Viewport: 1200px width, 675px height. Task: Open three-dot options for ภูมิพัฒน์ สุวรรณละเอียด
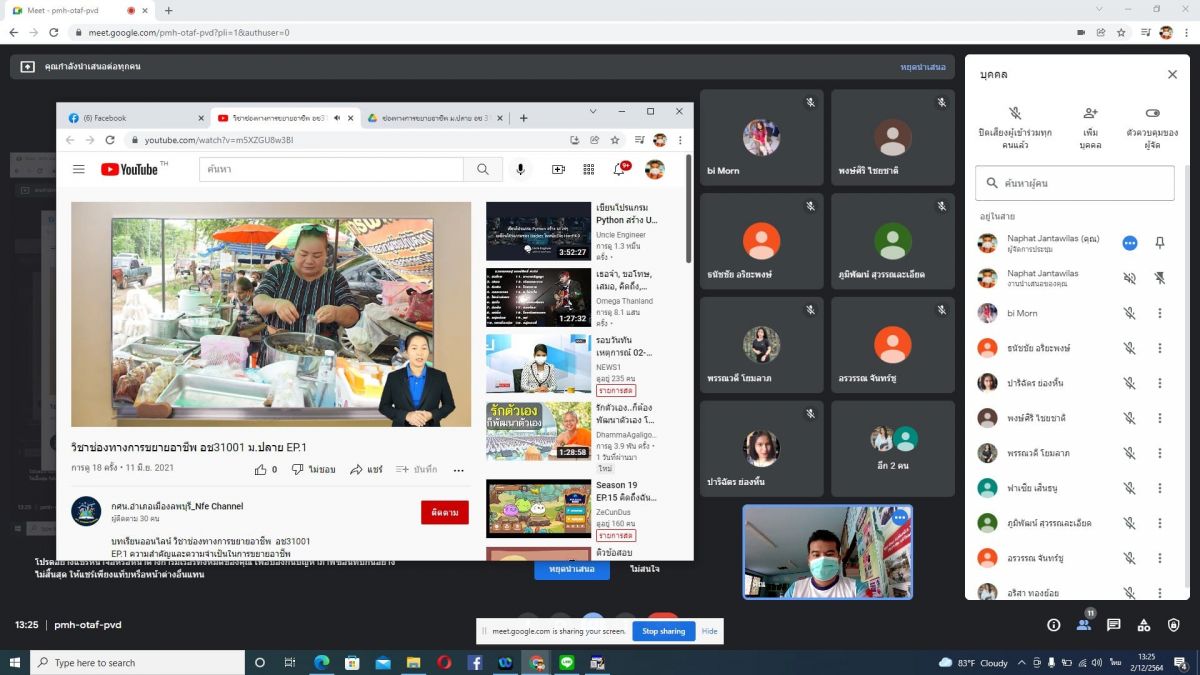[x=1160, y=523]
